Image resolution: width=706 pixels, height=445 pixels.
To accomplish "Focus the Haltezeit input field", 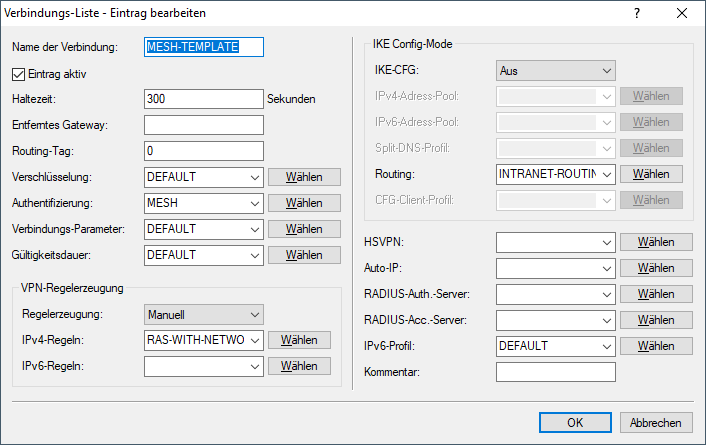I will (203, 99).
